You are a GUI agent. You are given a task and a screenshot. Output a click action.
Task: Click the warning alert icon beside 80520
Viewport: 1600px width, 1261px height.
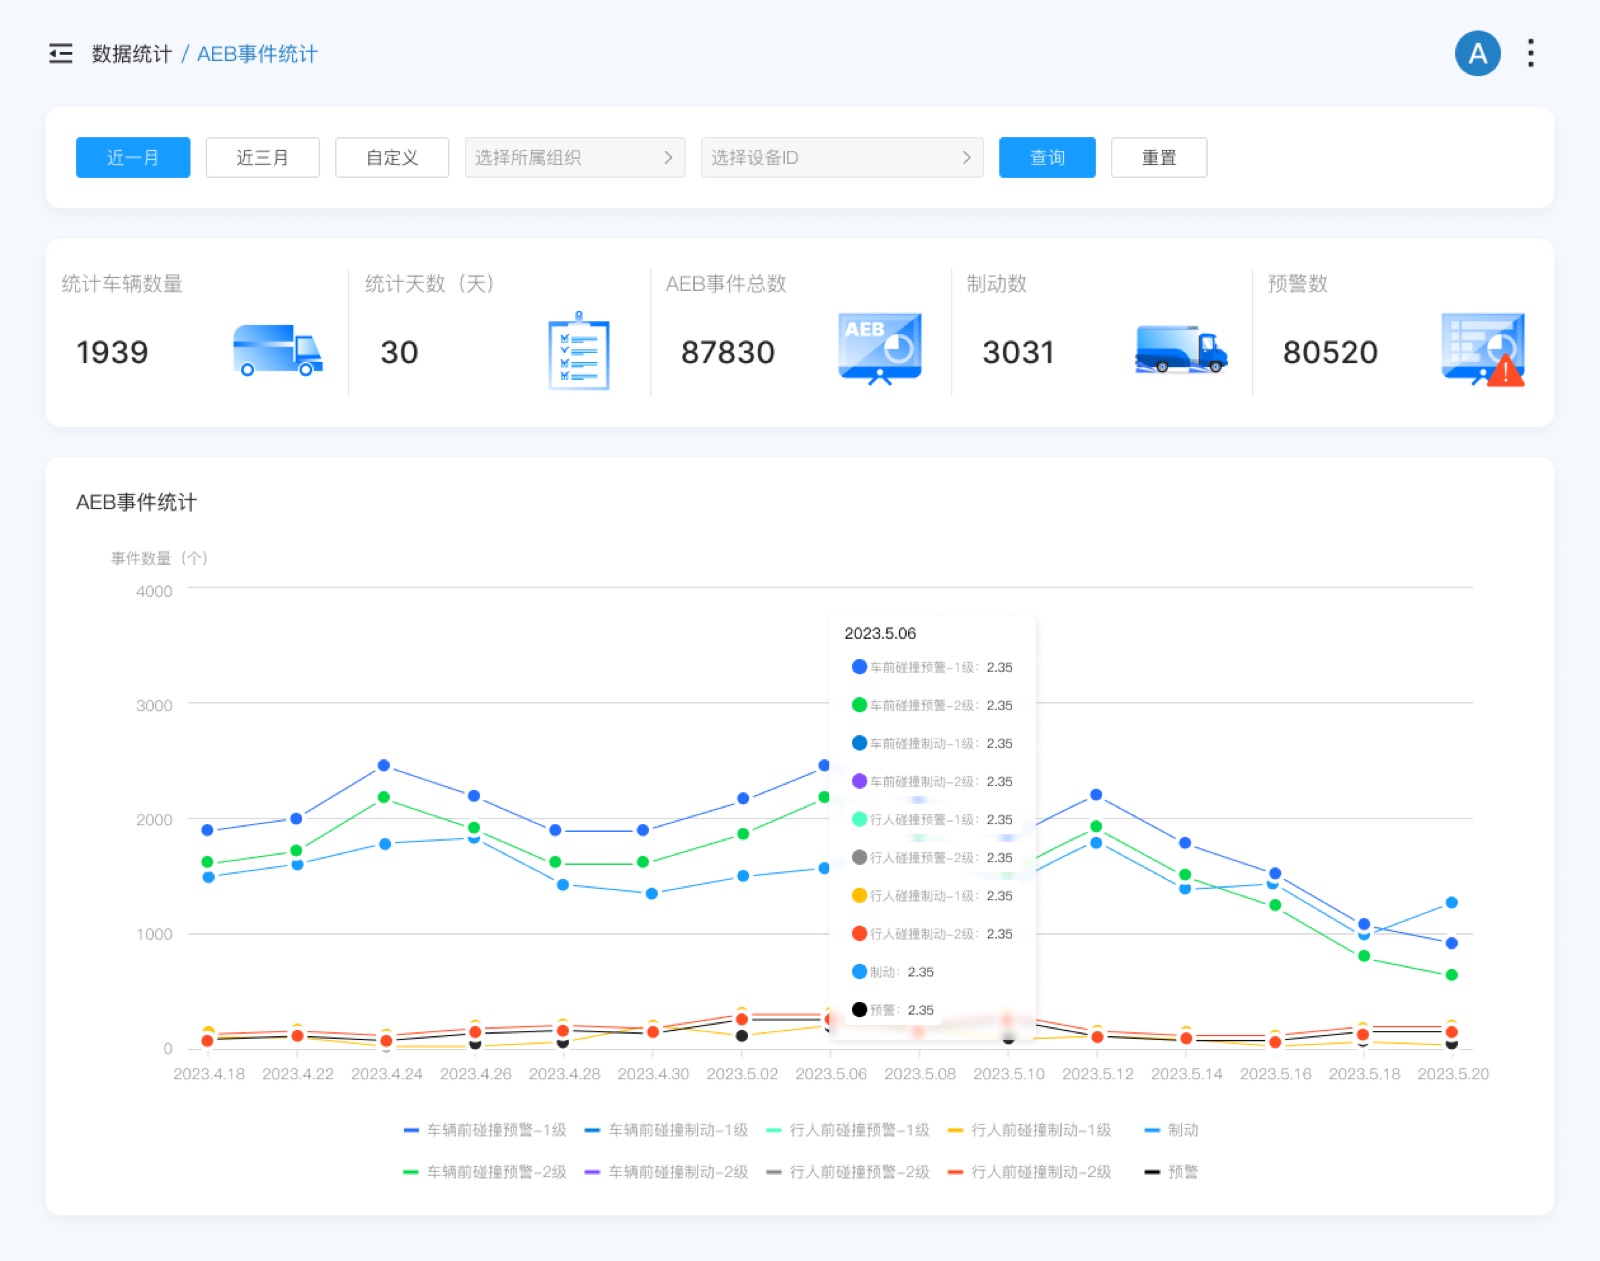click(1483, 349)
